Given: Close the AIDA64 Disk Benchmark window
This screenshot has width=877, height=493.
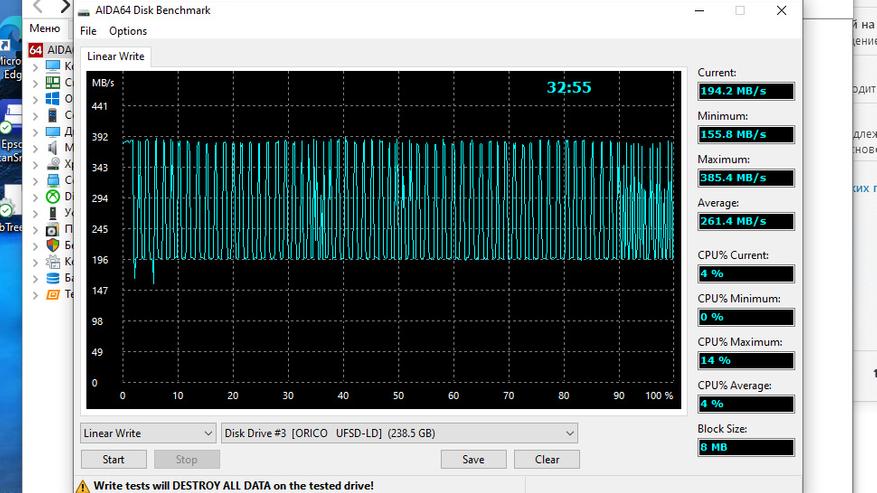Looking at the screenshot, I should click(x=781, y=11).
